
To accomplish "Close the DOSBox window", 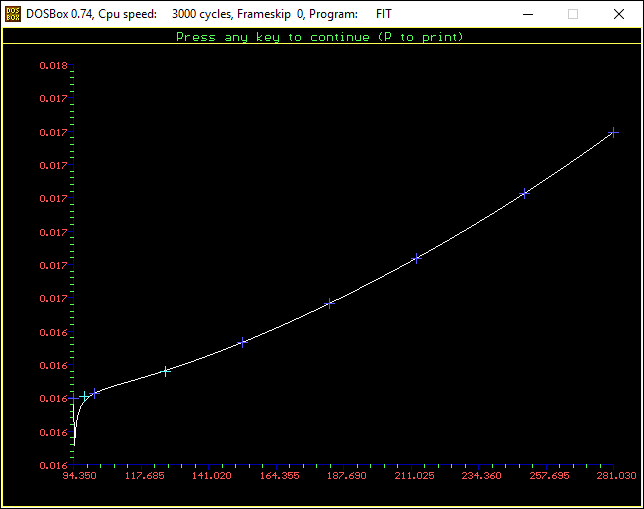I will (x=619, y=14).
